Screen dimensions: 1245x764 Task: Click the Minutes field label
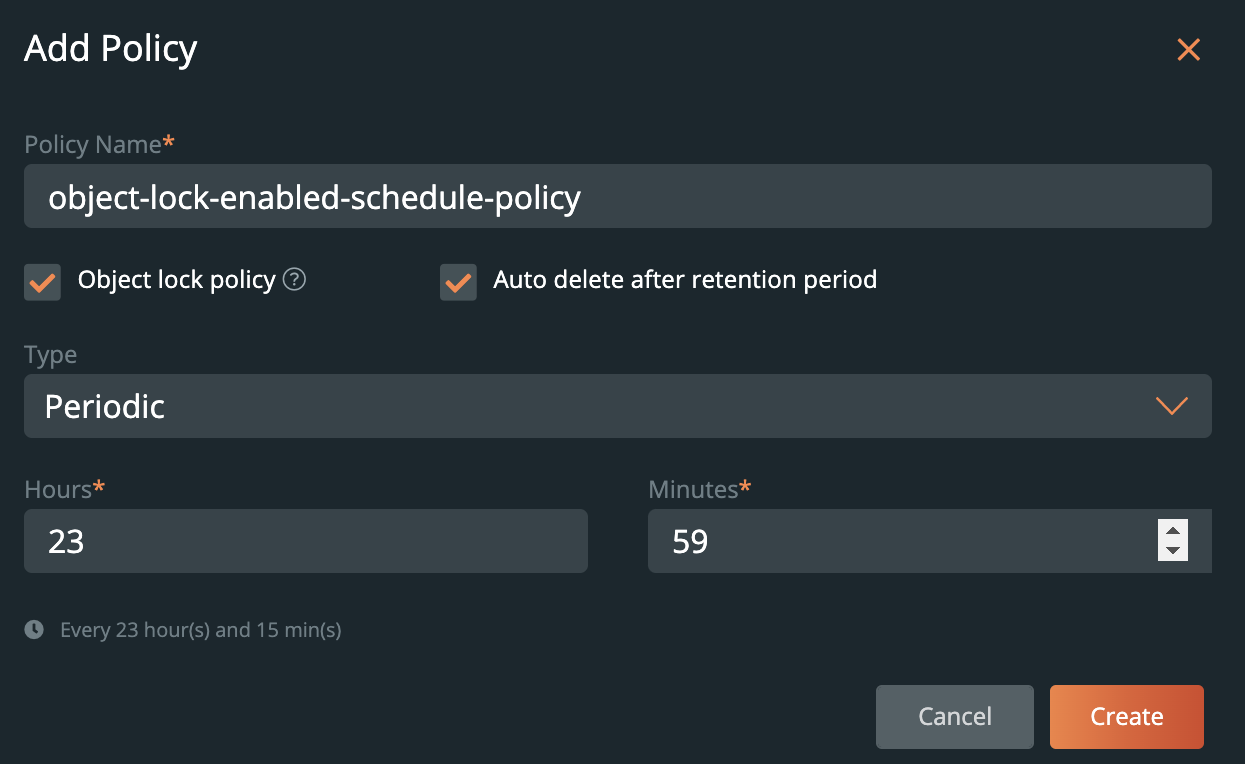click(693, 489)
